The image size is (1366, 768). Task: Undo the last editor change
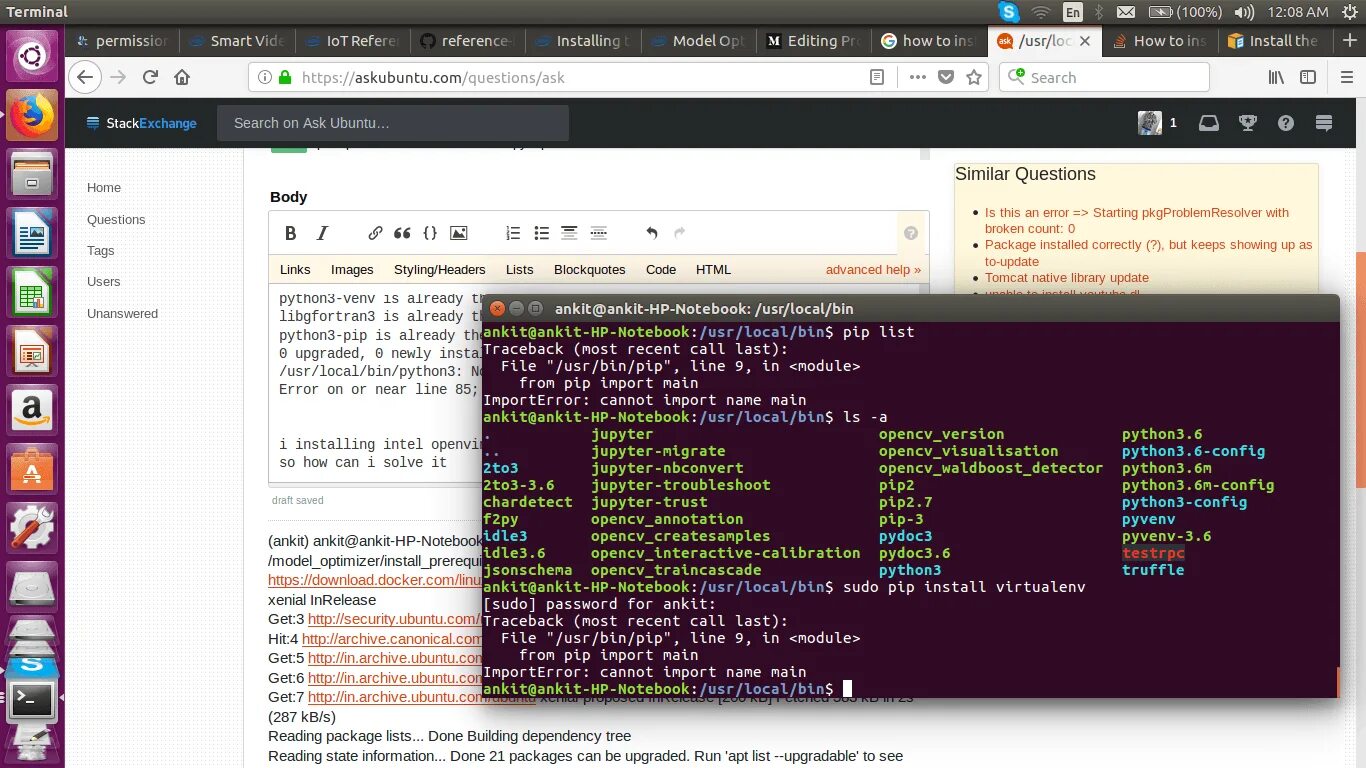point(652,233)
